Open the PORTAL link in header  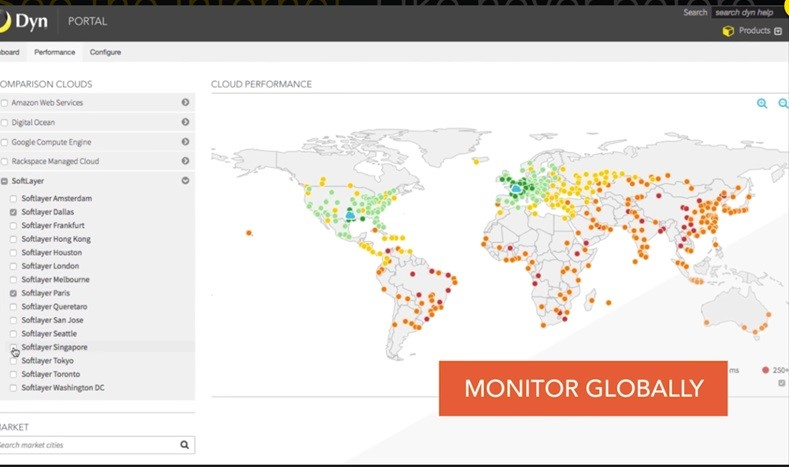[x=88, y=21]
